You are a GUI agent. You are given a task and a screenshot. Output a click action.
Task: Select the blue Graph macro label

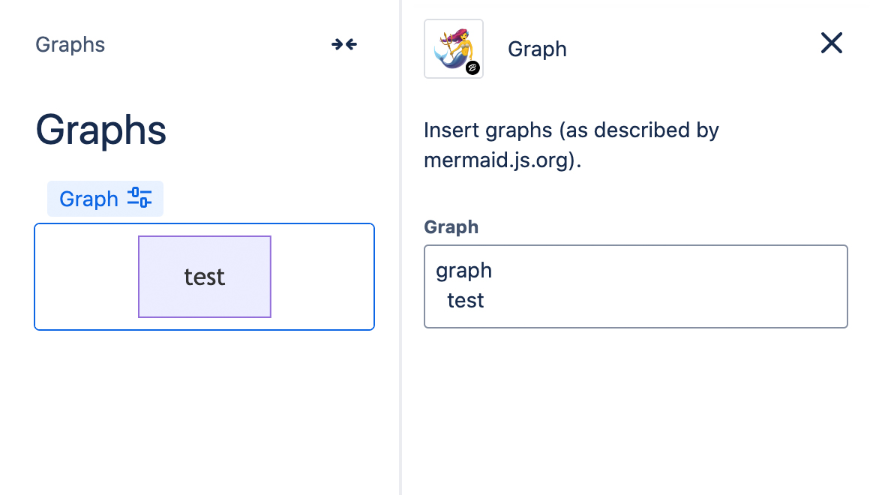click(89, 199)
